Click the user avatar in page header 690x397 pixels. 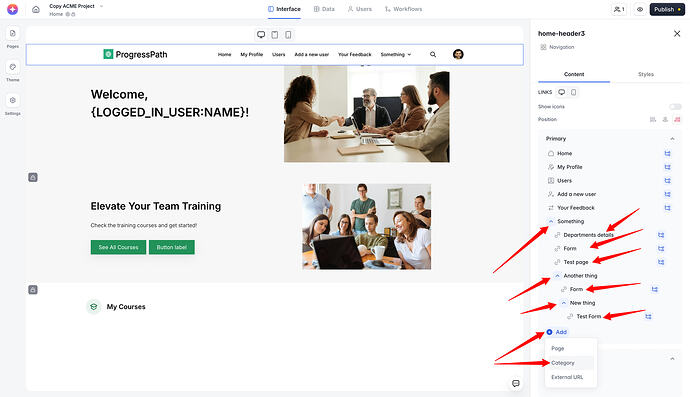point(458,54)
